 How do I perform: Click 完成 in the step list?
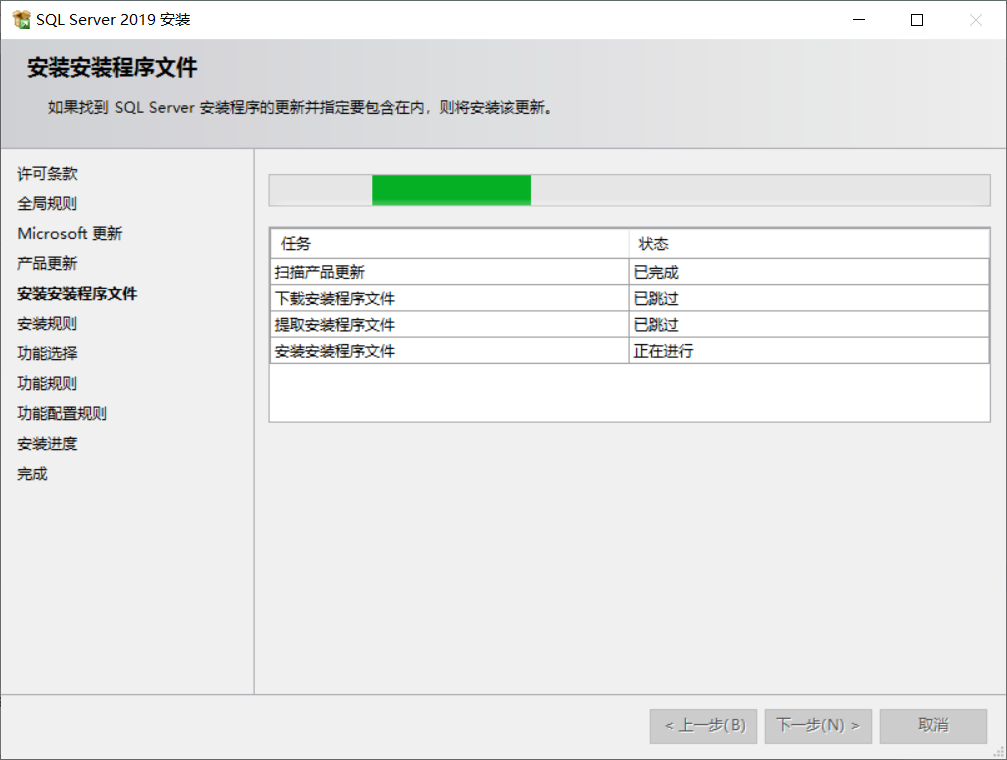[32, 474]
